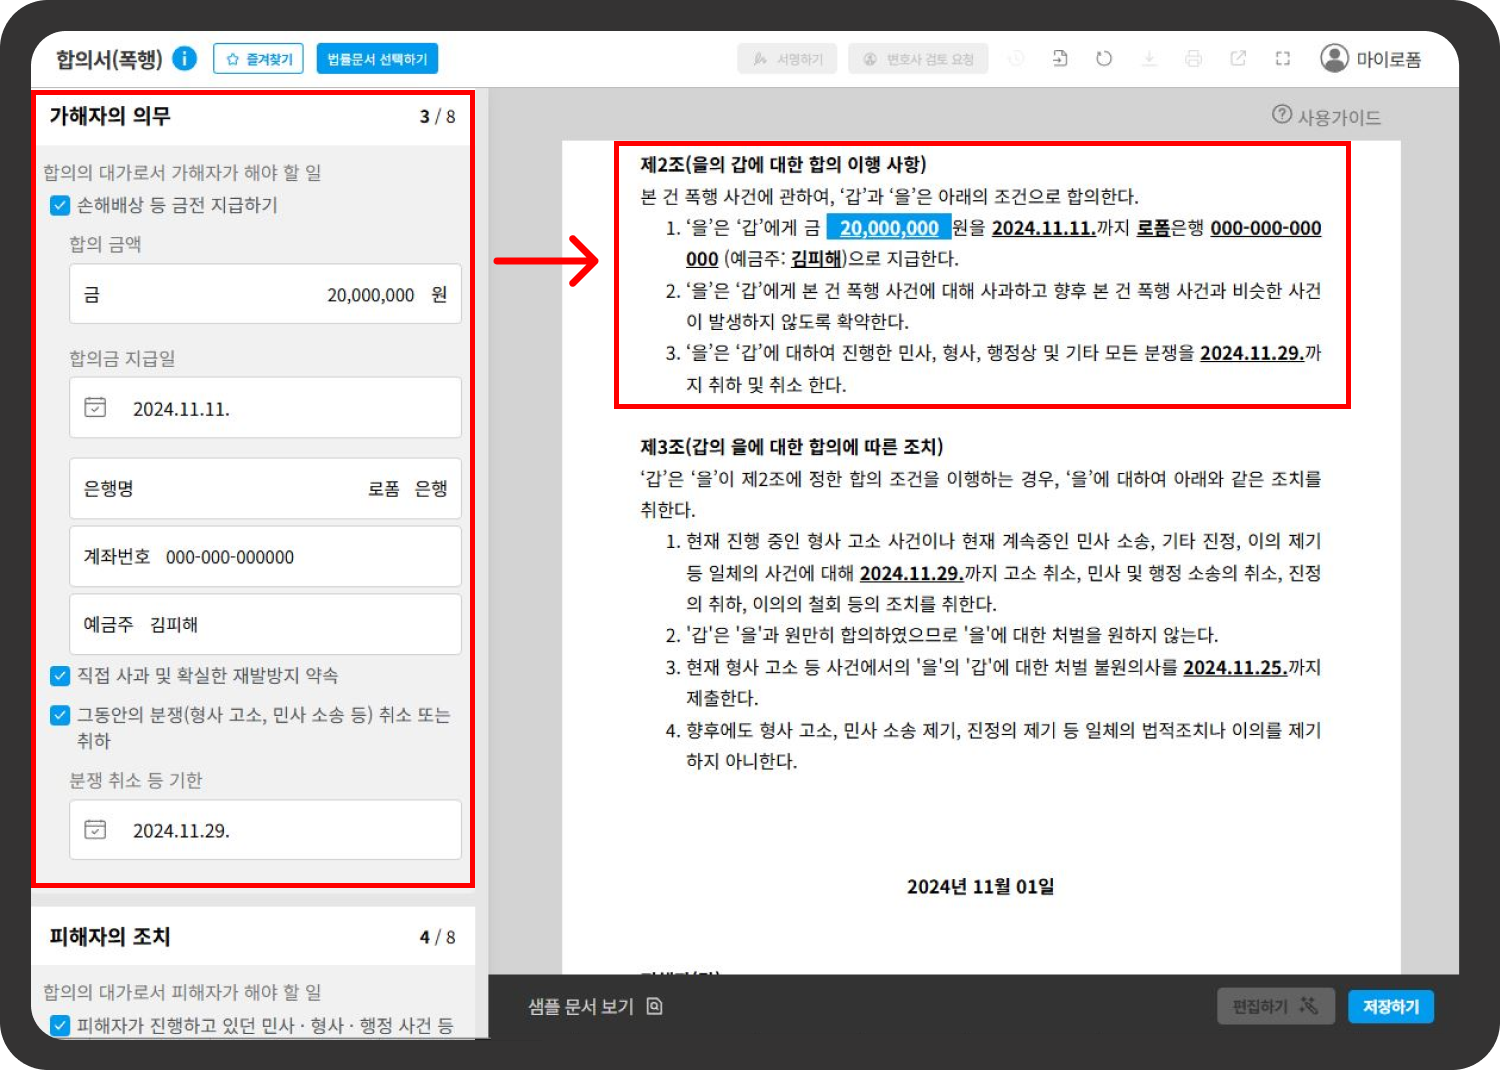Click underlined date 2024.11.11. in 제2조
Image resolution: width=1500 pixels, height=1070 pixels.
[x=1044, y=228]
